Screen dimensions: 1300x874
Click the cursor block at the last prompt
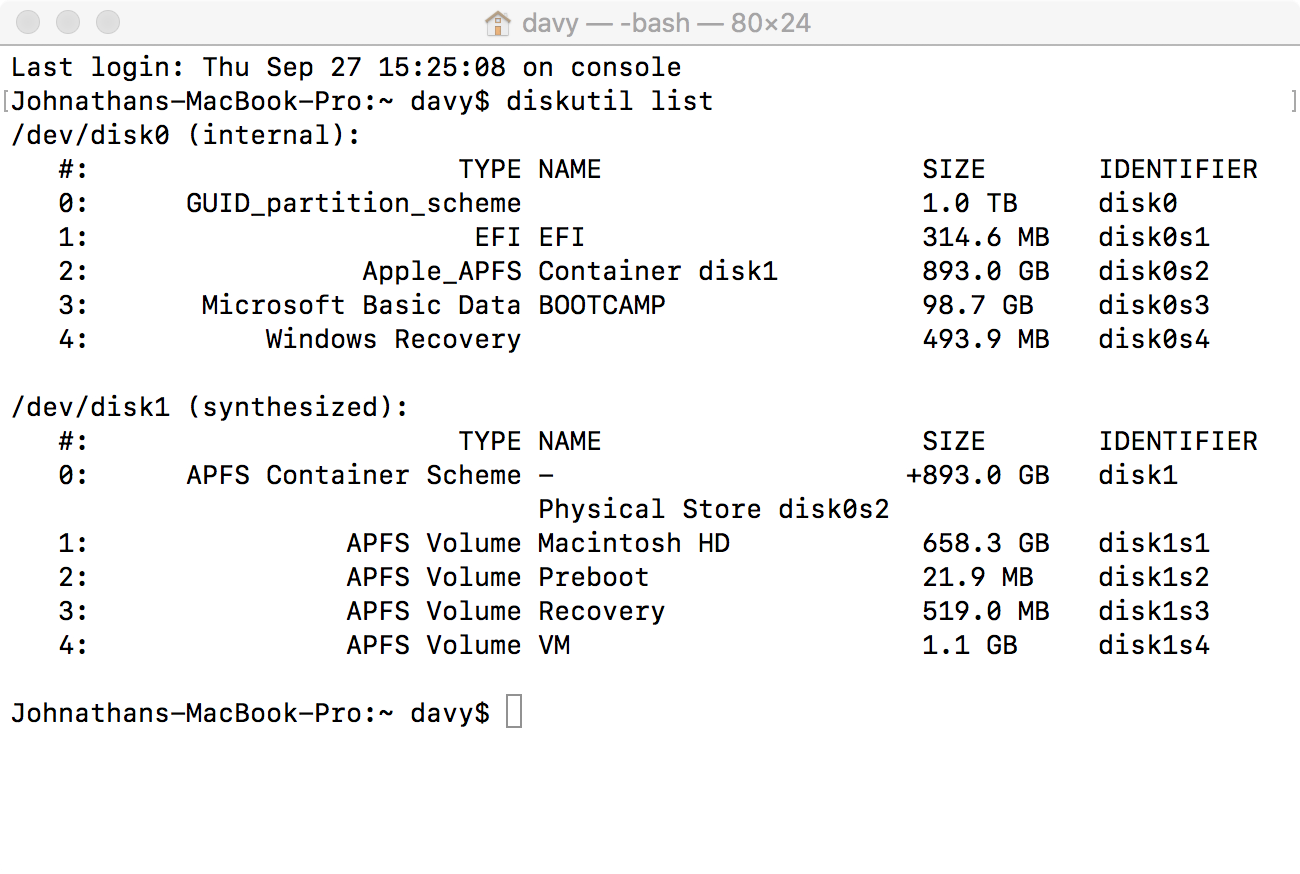514,713
